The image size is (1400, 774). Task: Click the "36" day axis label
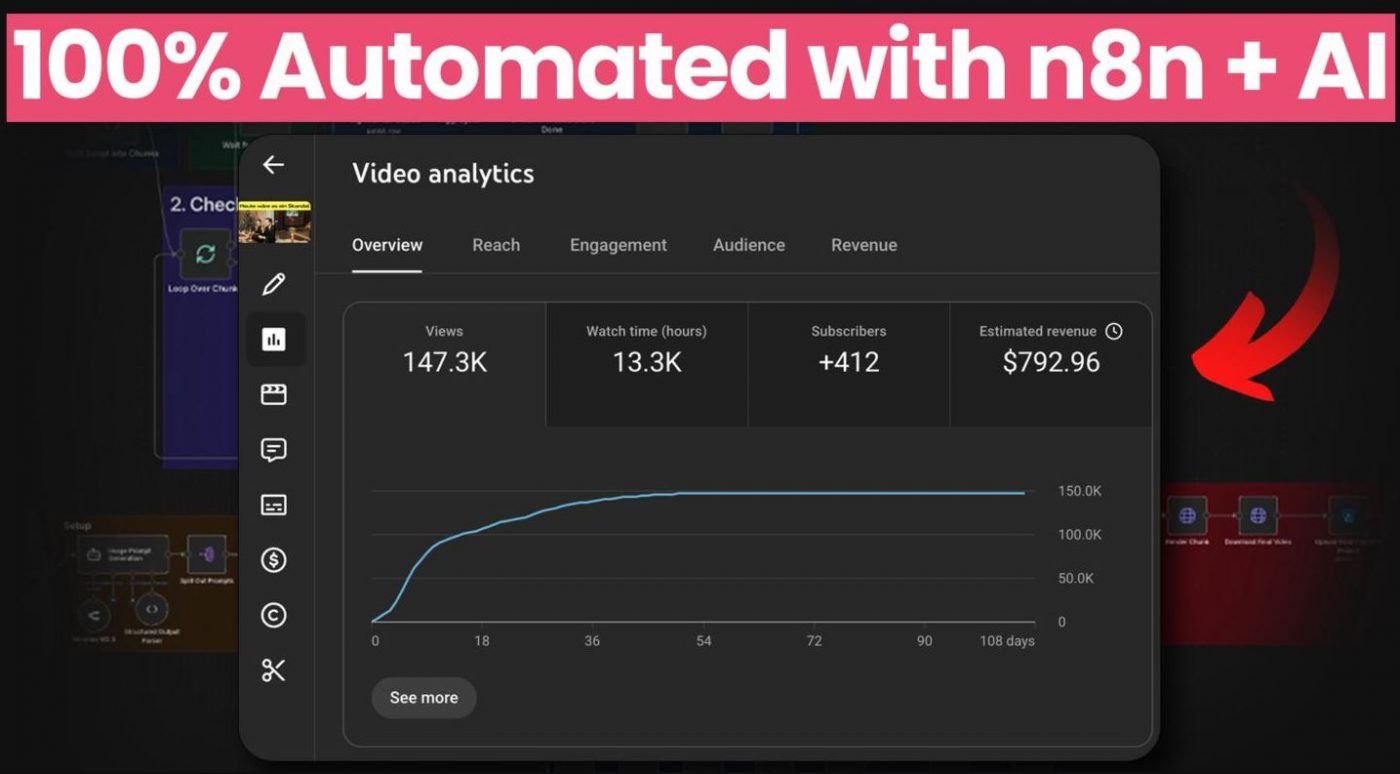point(593,641)
